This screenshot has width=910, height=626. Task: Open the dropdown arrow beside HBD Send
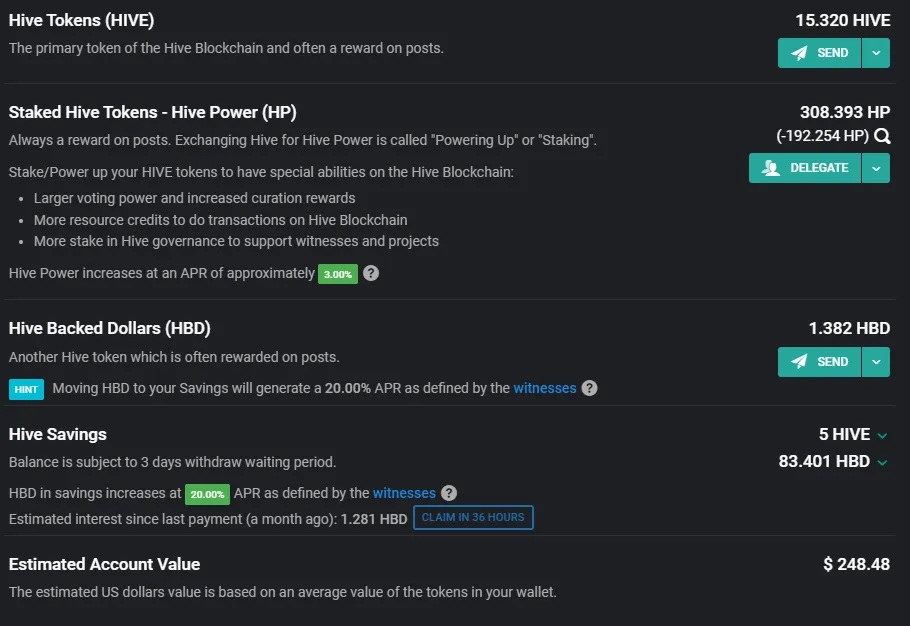point(876,361)
